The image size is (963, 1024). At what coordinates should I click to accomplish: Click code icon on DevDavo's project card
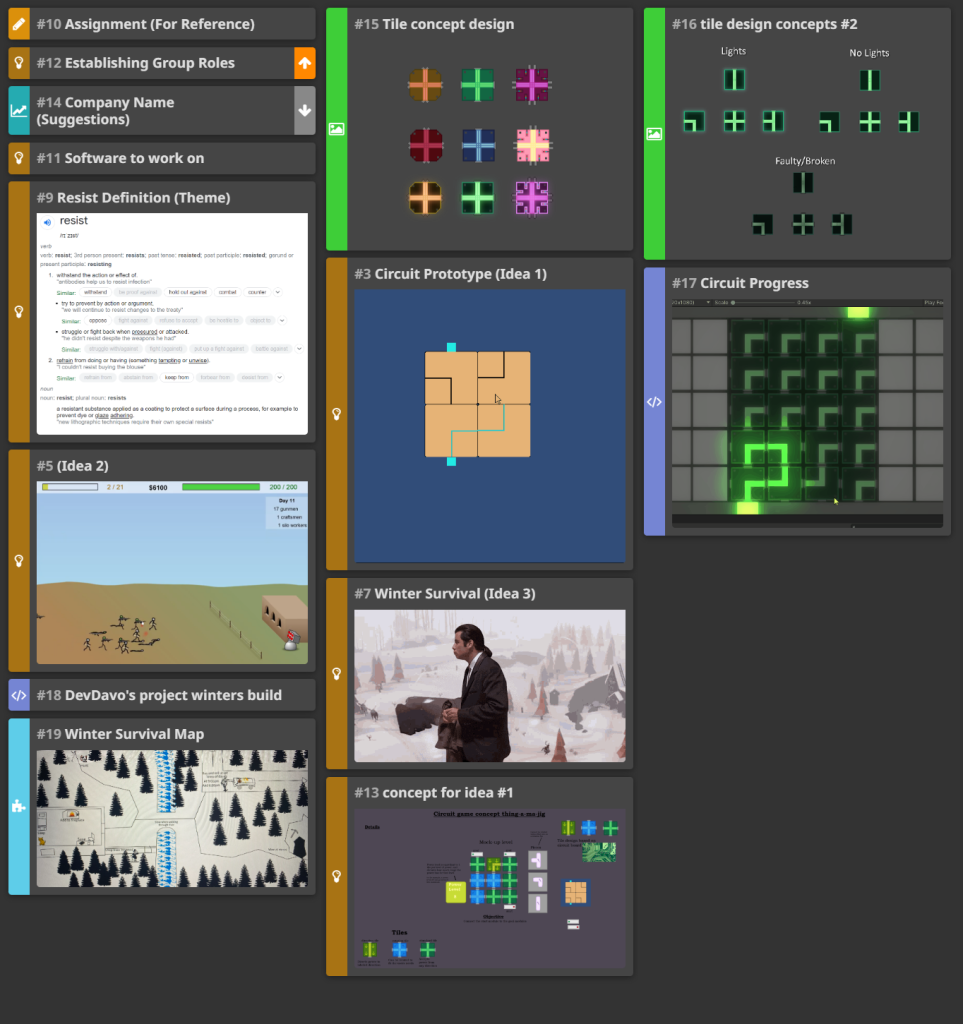tap(19, 695)
